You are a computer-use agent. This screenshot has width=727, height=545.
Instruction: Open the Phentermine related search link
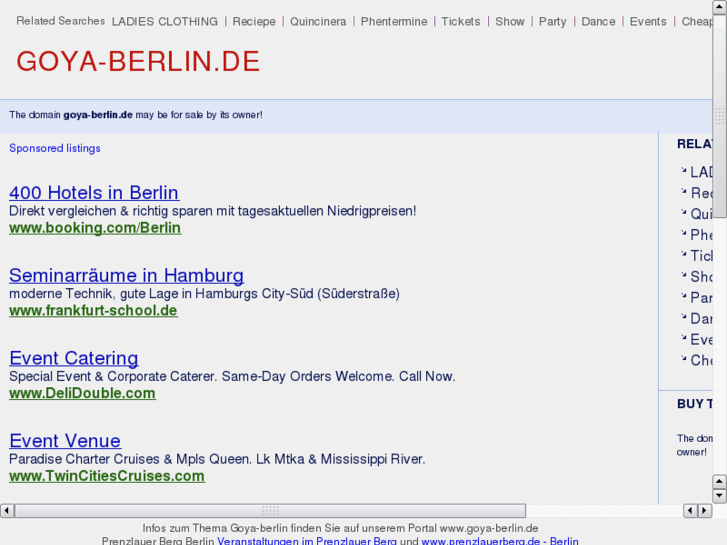tap(394, 22)
